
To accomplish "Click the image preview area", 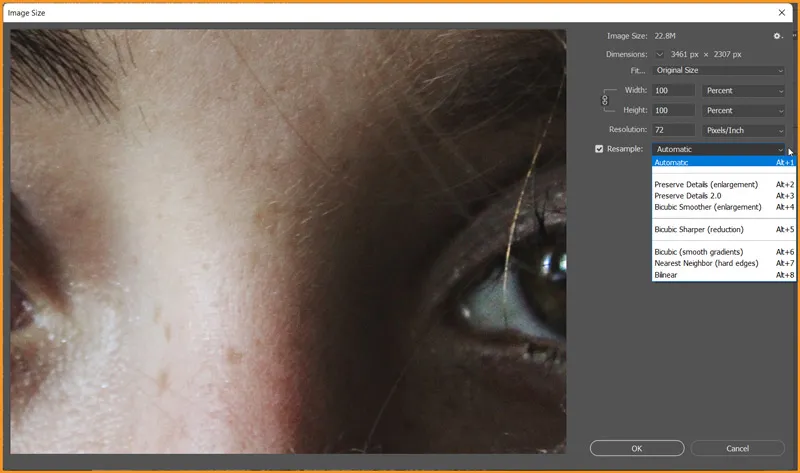I will [288, 241].
